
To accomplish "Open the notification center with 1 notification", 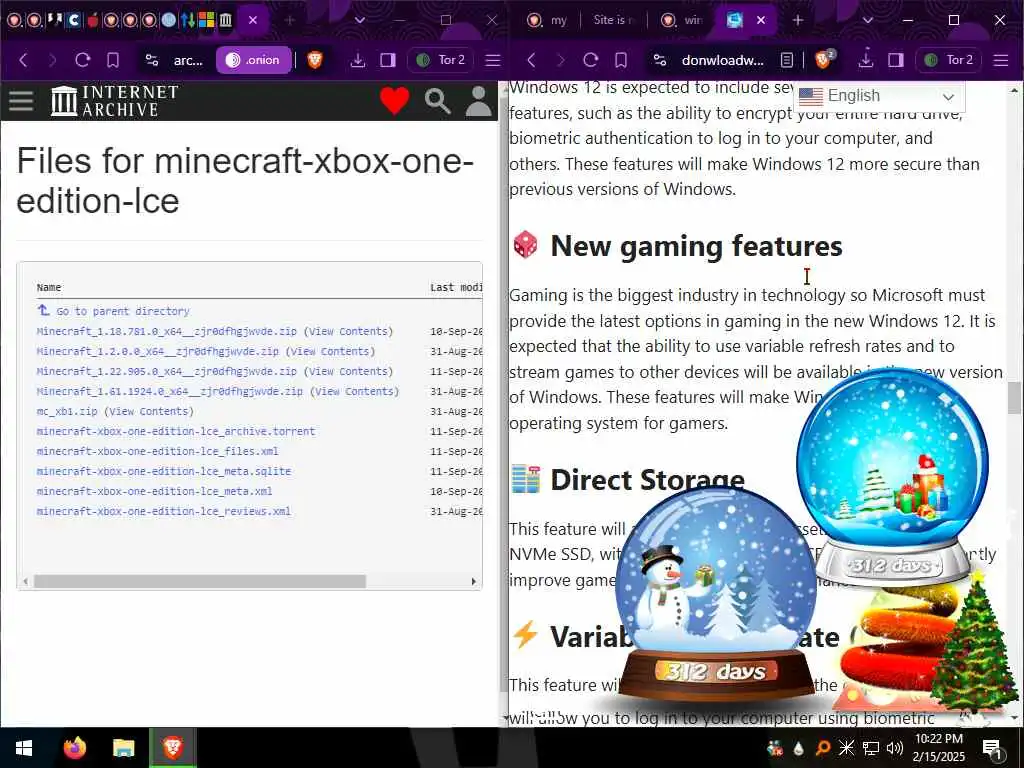I will coord(993,749).
